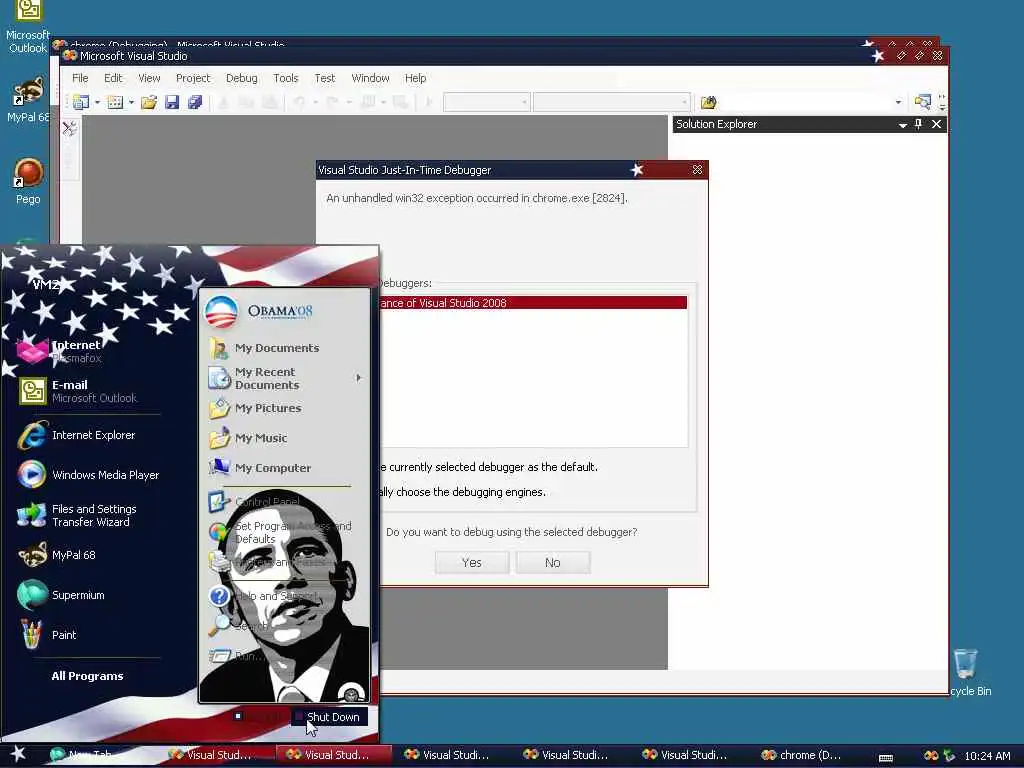The image size is (1024, 768).
Task: Open the Tools menu
Action: (x=285, y=78)
